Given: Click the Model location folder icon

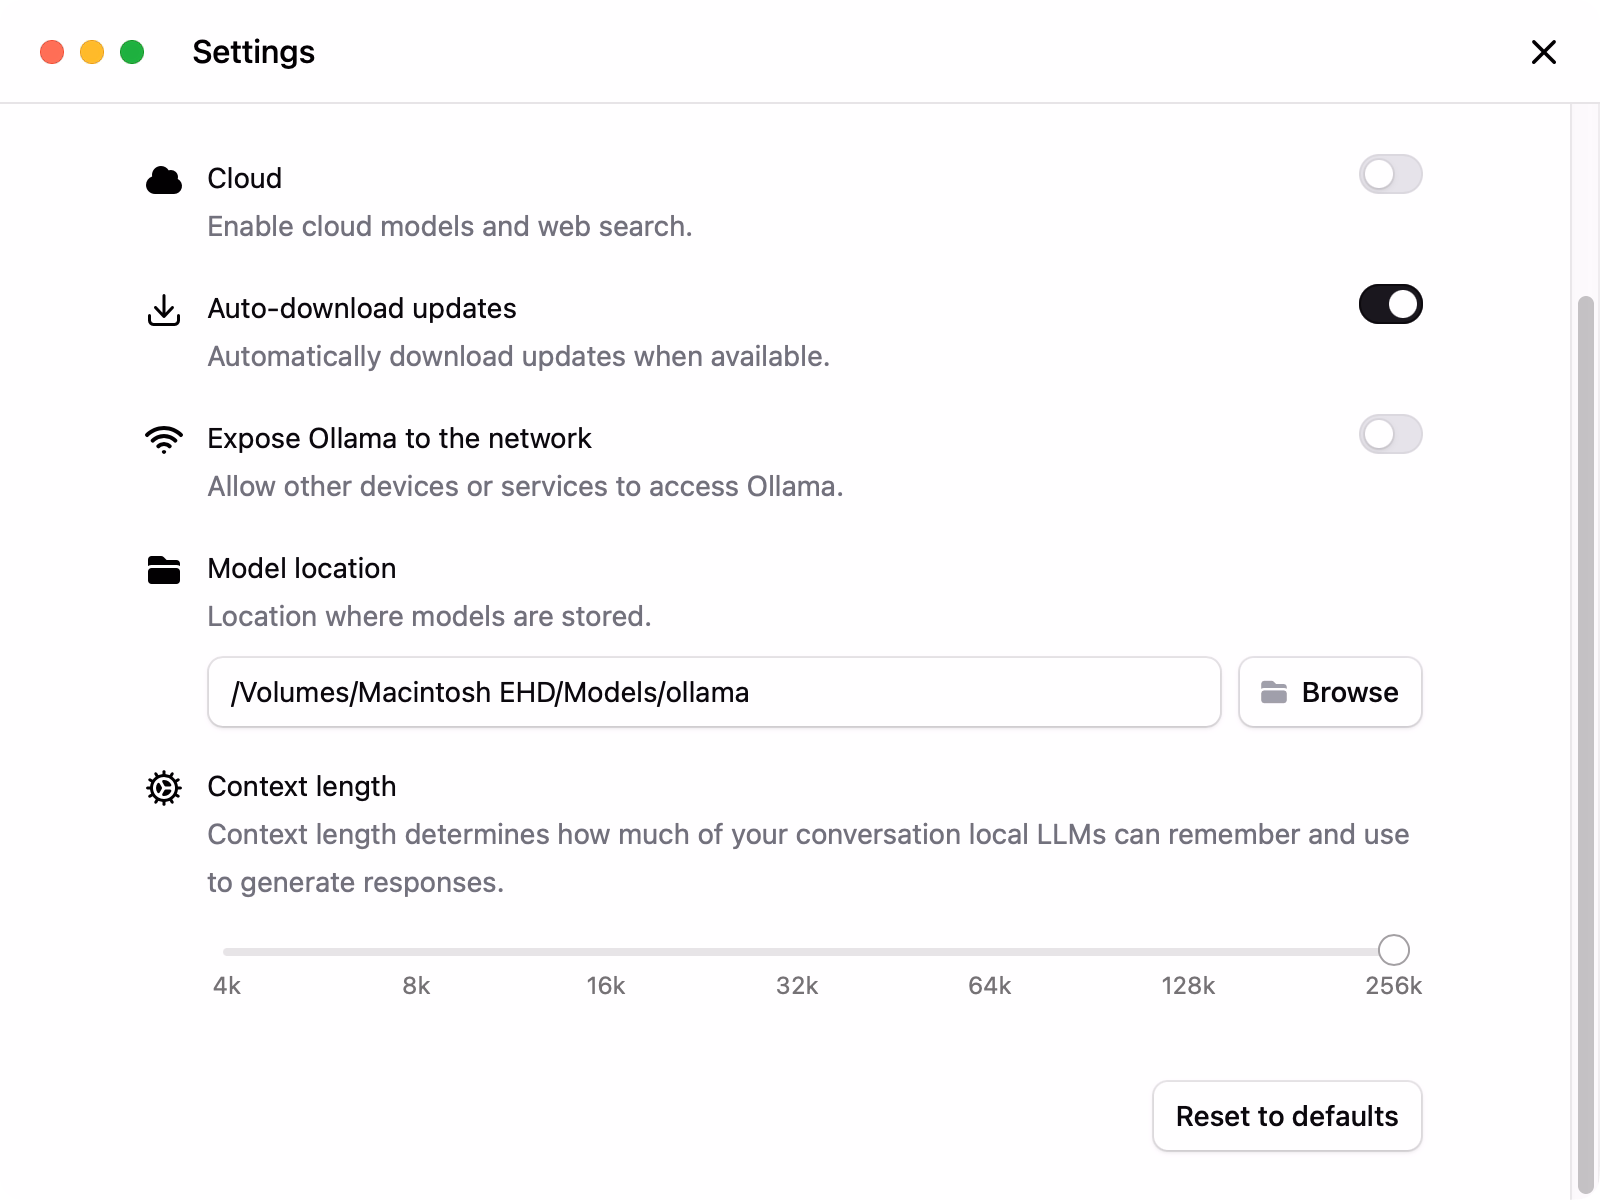Looking at the screenshot, I should tap(164, 570).
